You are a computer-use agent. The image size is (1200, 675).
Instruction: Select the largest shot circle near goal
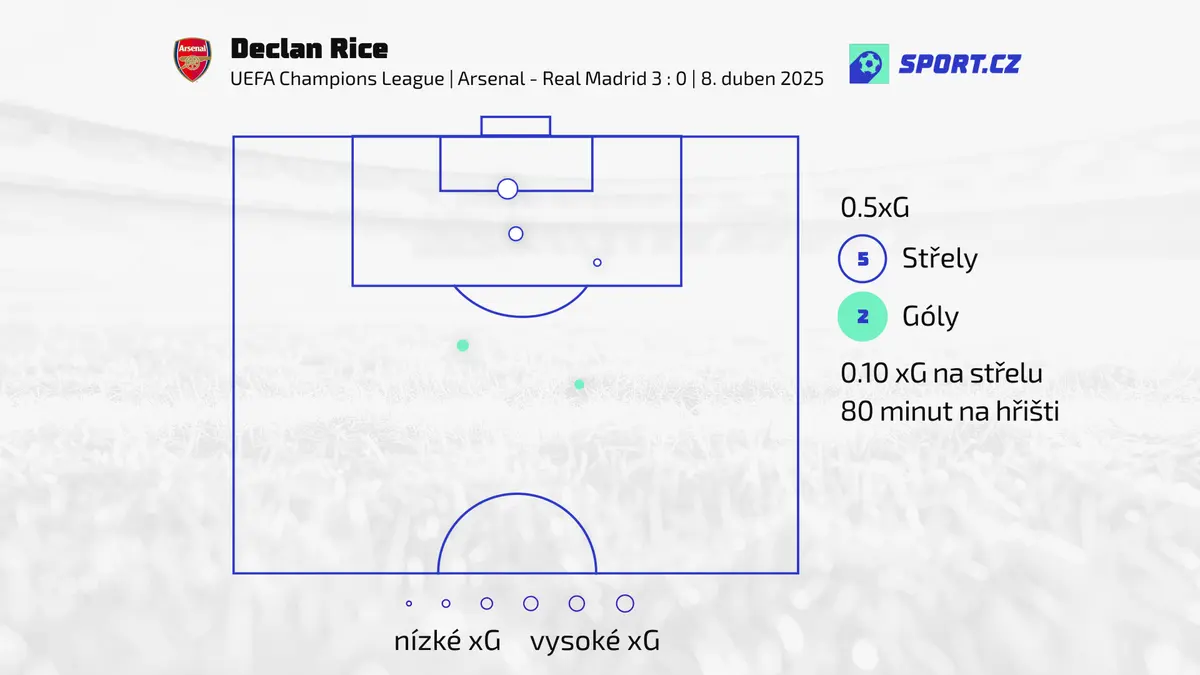(507, 189)
